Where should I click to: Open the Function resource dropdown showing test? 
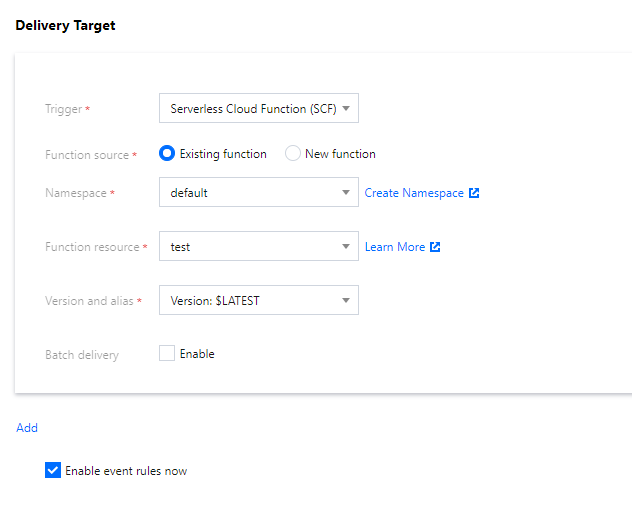(x=250, y=246)
